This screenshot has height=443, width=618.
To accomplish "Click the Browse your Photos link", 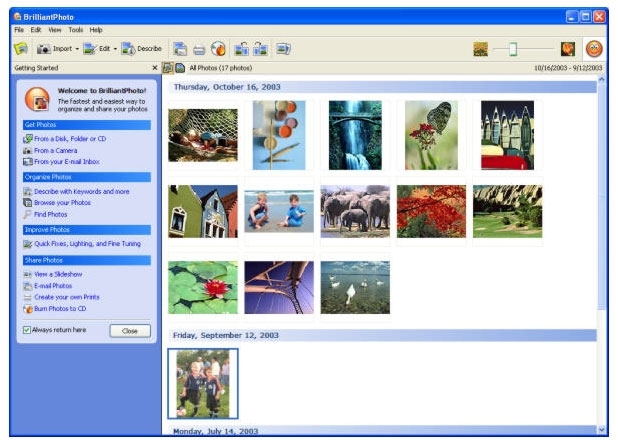I will click(x=62, y=203).
